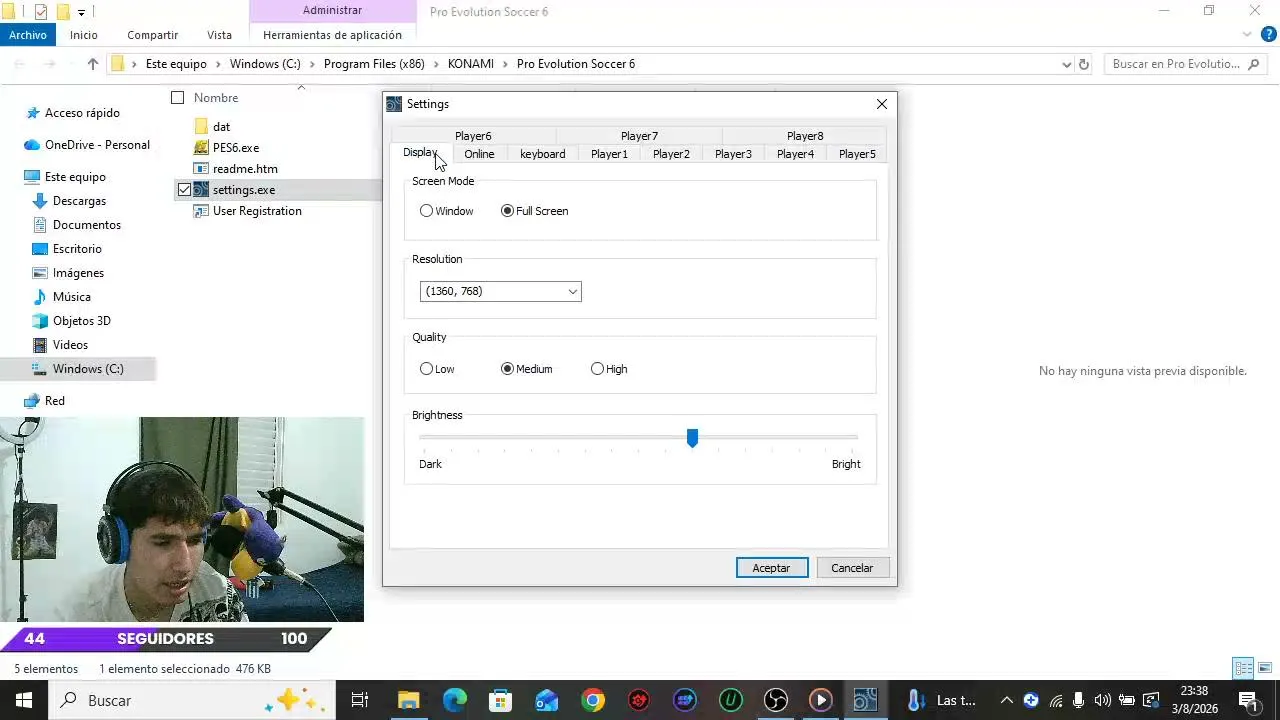Open Música folder in sidebar
Image resolution: width=1280 pixels, height=720 pixels.
click(x=72, y=297)
